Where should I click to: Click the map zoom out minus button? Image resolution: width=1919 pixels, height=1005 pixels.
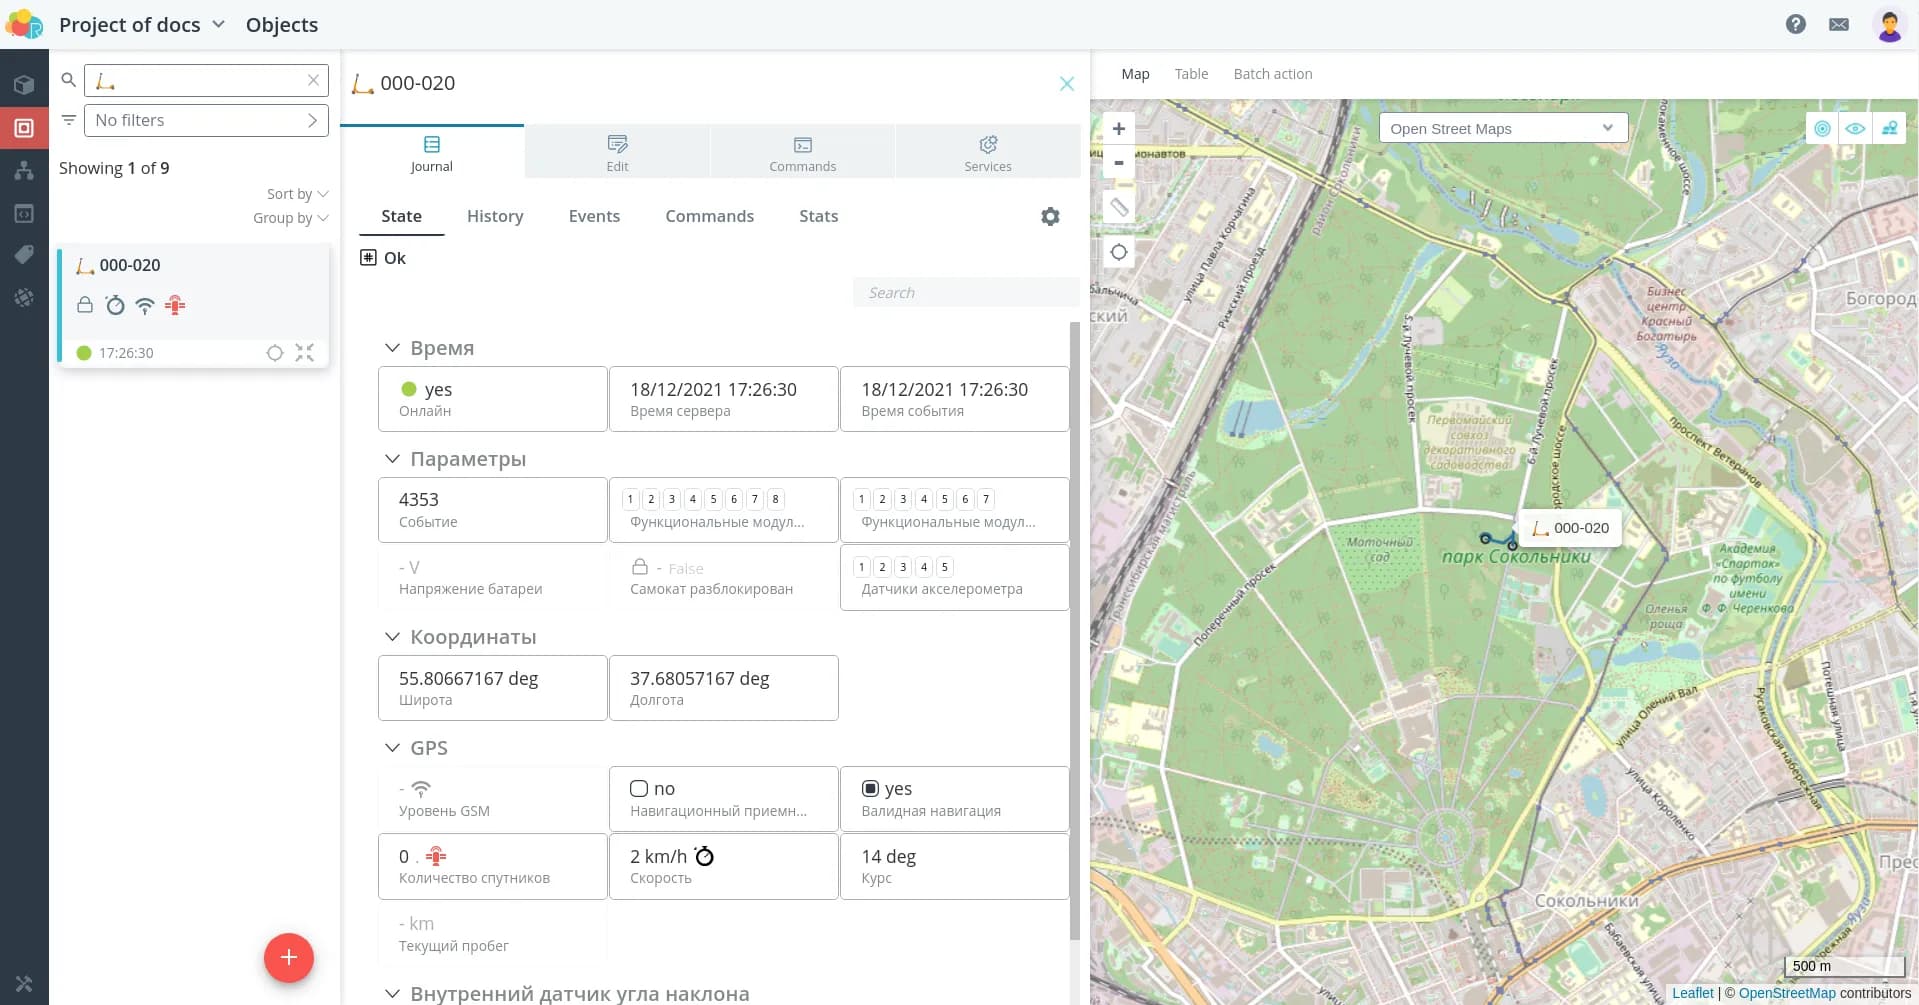click(1119, 163)
